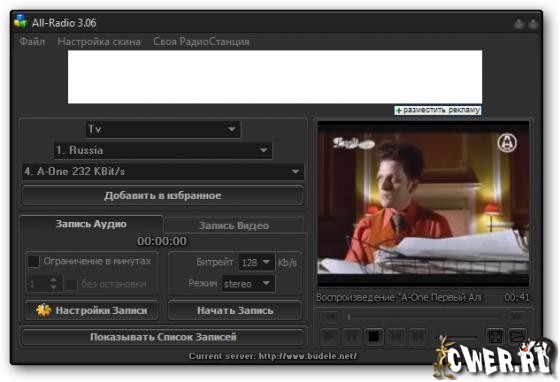Click the minutes limit number field

pyautogui.click(x=39, y=284)
